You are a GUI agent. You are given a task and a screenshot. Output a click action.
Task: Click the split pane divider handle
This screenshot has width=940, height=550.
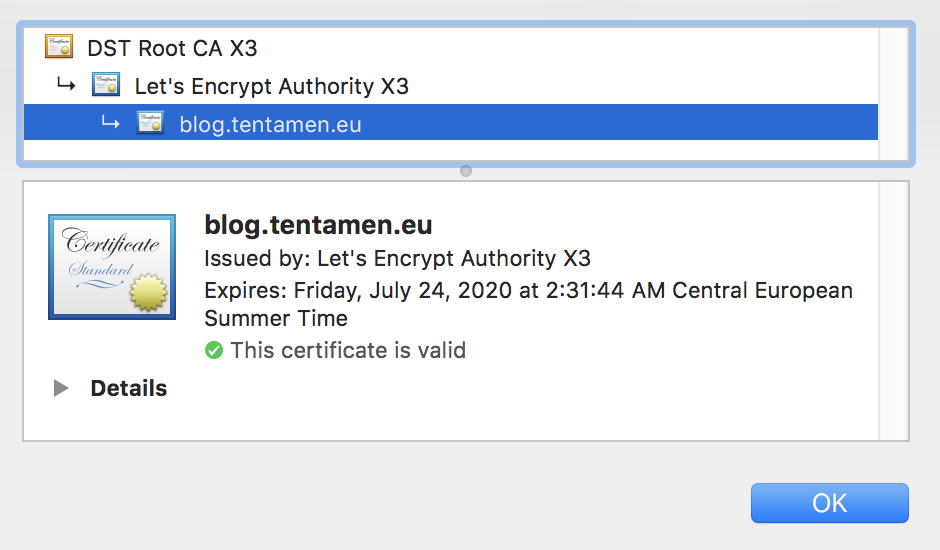click(466, 171)
